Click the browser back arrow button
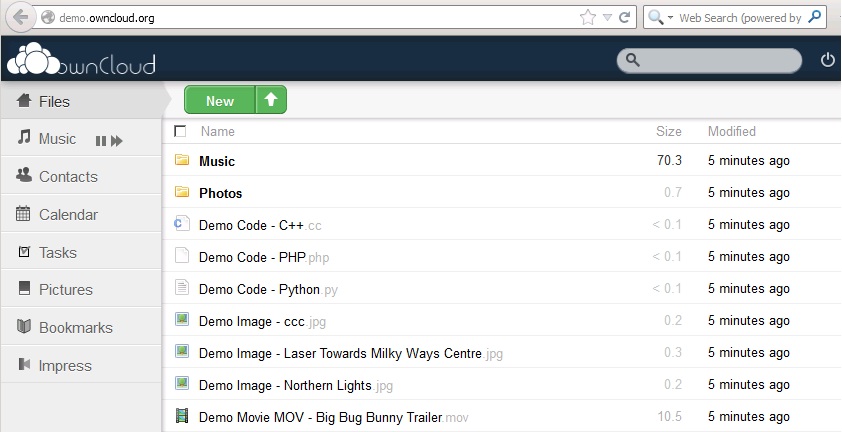 [20, 17]
